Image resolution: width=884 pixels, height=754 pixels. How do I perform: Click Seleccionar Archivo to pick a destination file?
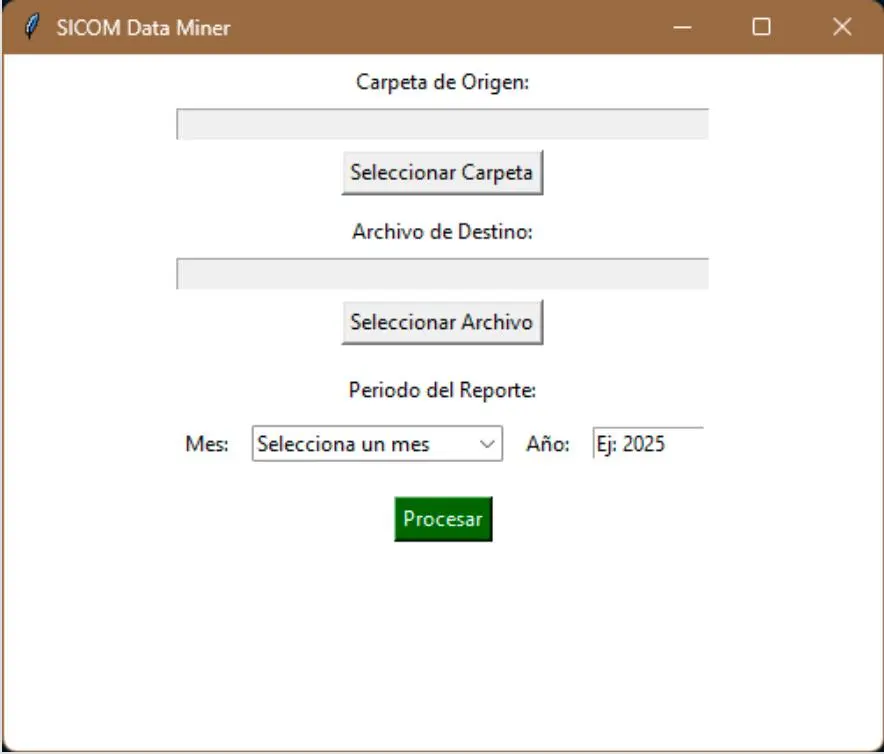[x=442, y=321]
